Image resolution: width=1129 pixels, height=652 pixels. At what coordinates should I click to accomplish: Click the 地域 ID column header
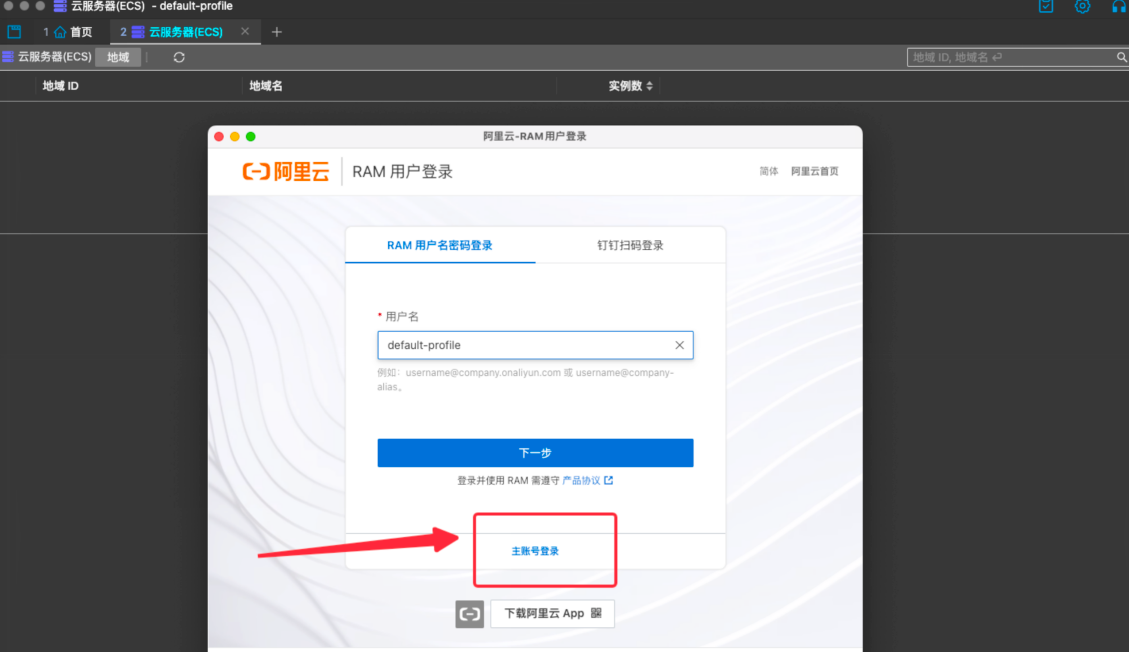[x=60, y=86]
